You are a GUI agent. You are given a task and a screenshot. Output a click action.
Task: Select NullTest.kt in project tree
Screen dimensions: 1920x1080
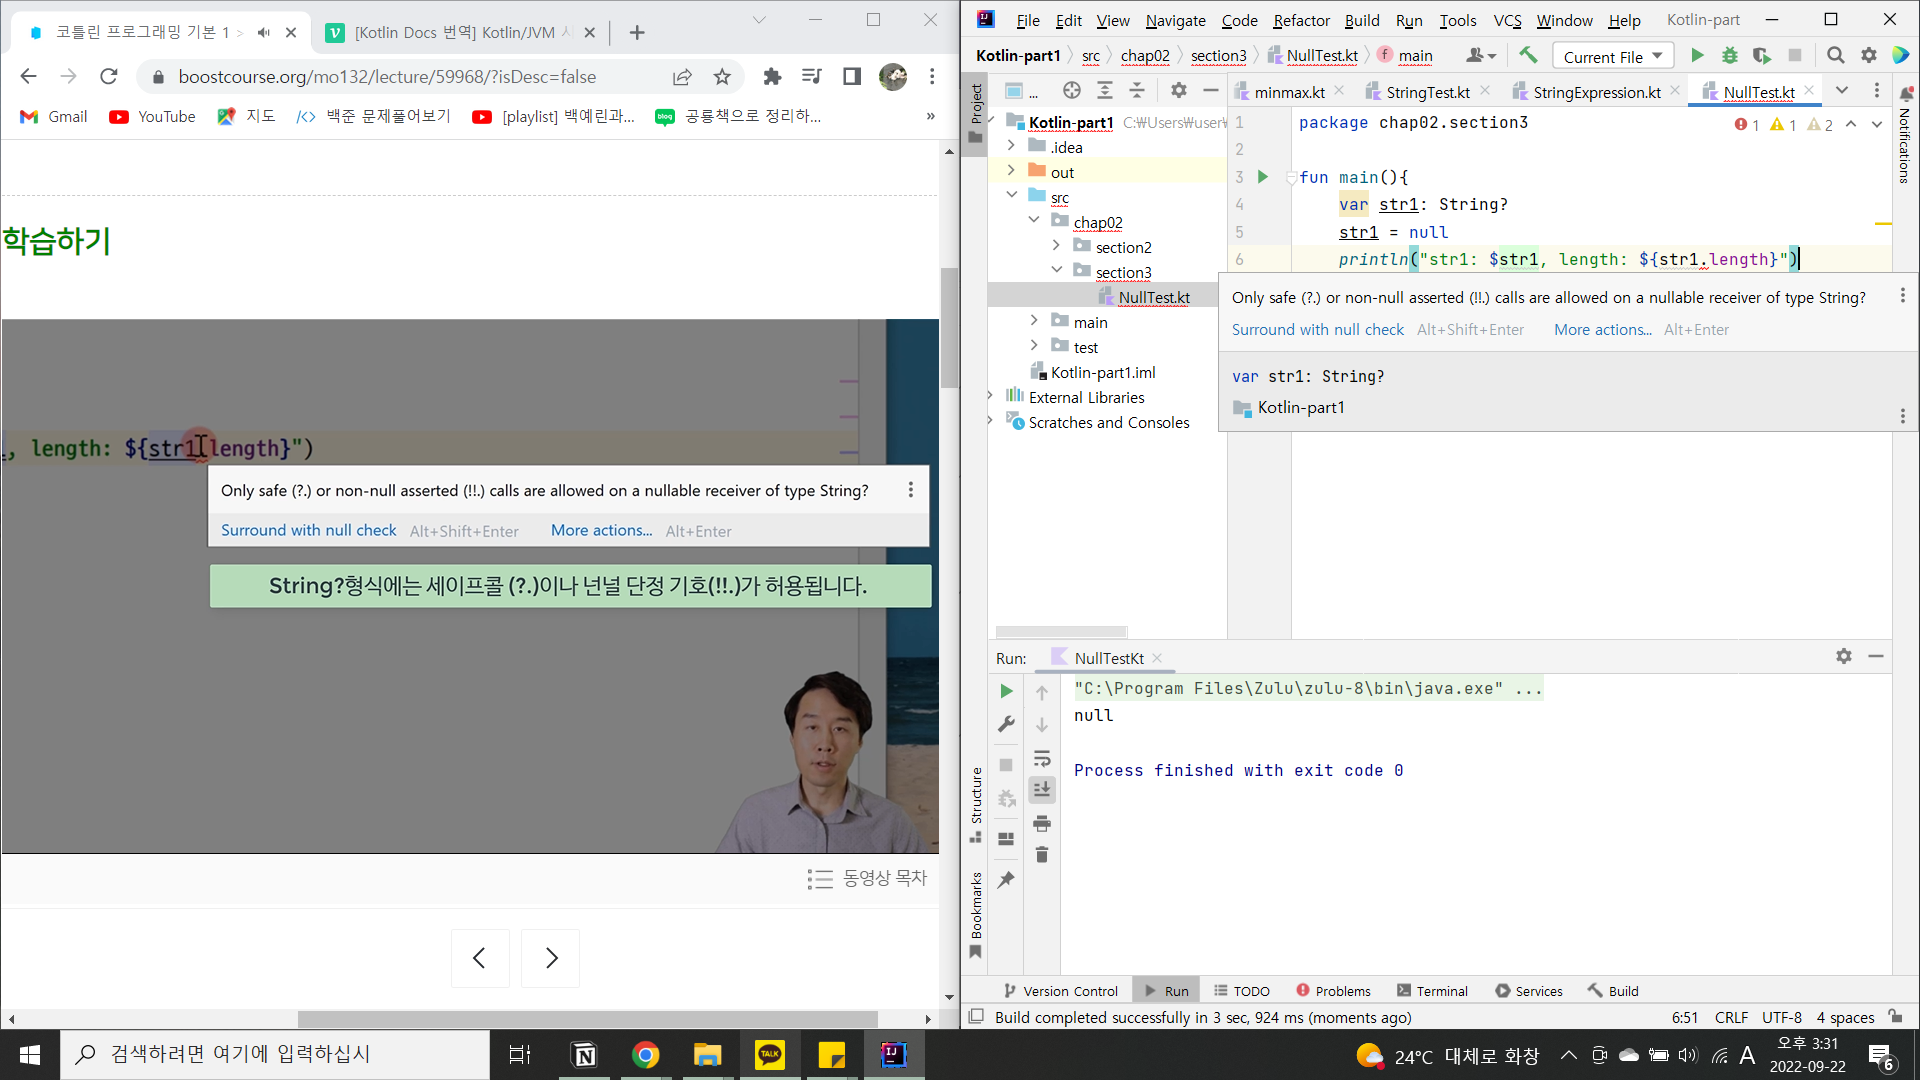coord(1153,297)
